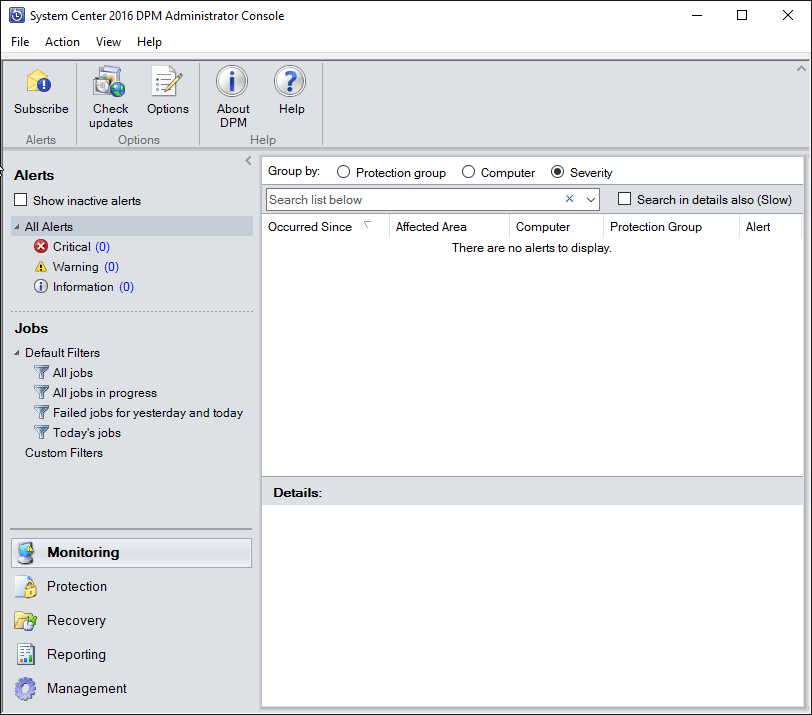Screen dimensions: 812x715
Task: Check Search in details also (Slow)
Action: coord(625,199)
